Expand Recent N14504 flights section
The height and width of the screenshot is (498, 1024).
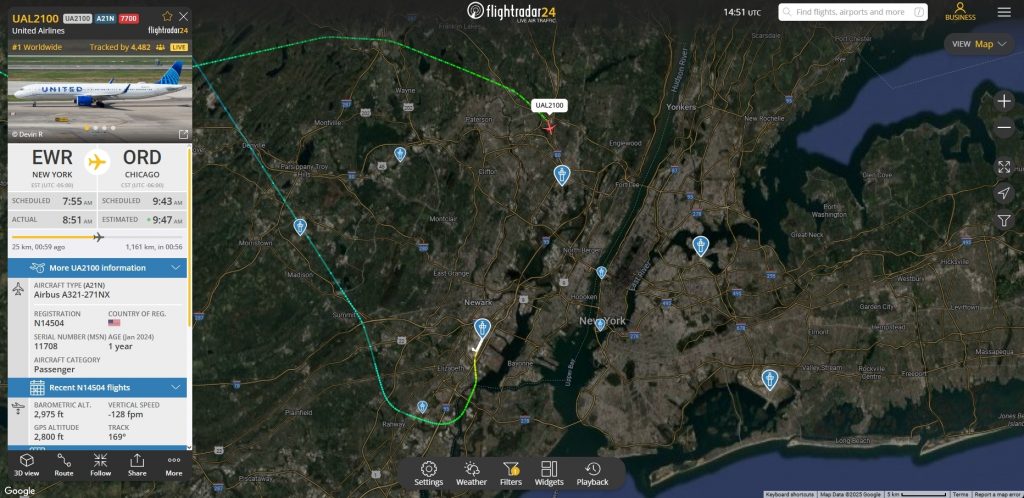coord(97,388)
